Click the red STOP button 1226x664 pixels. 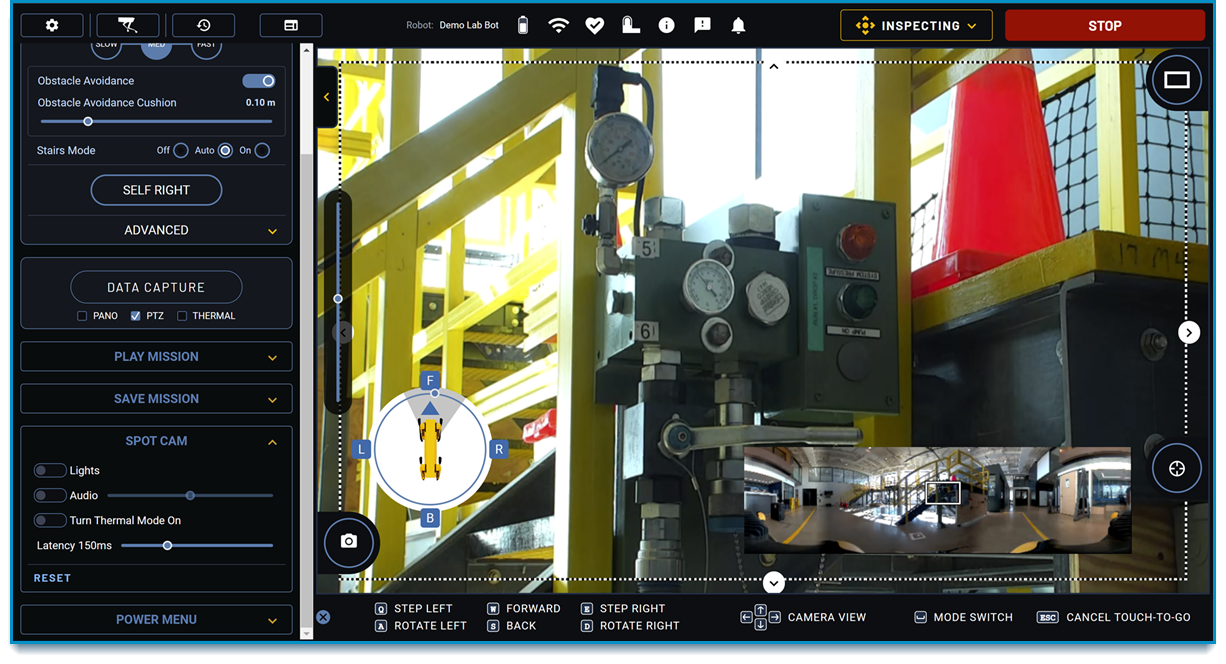click(1104, 25)
